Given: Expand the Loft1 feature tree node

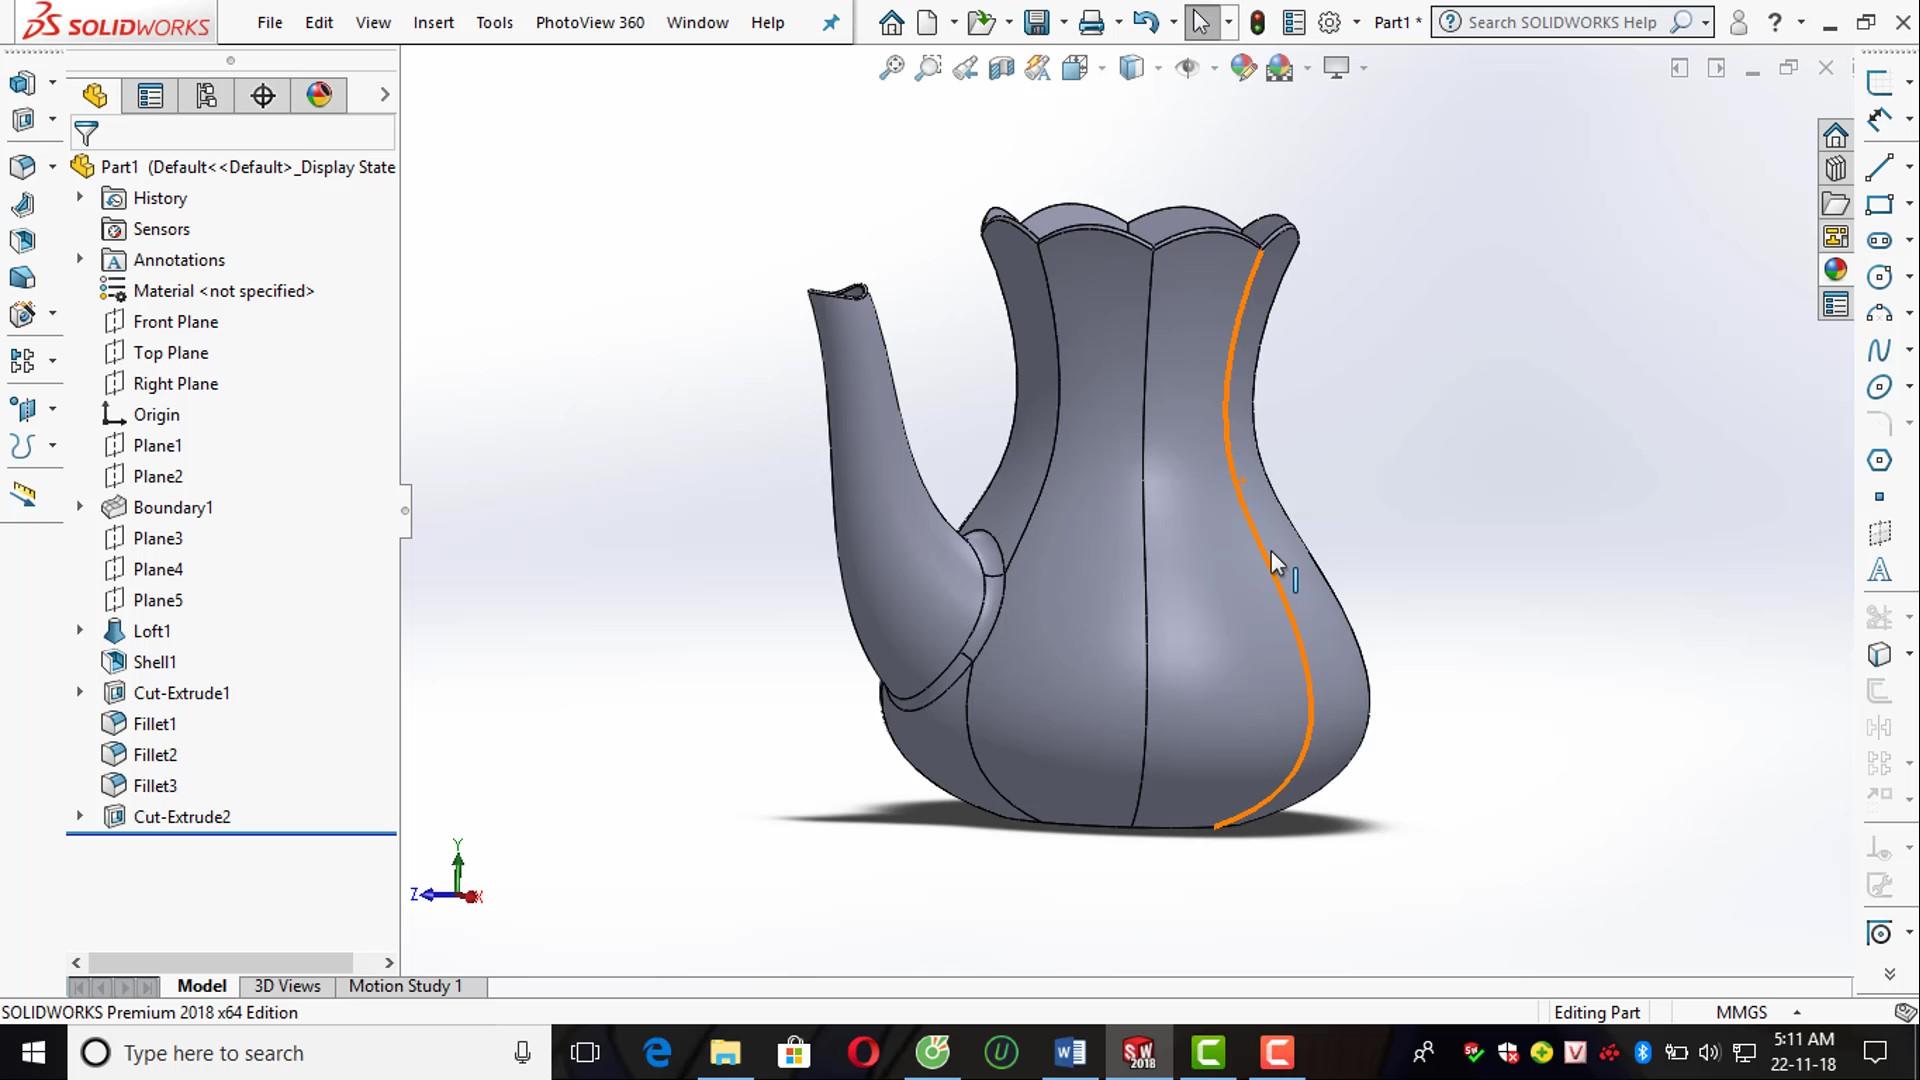Looking at the screenshot, I should click(80, 630).
